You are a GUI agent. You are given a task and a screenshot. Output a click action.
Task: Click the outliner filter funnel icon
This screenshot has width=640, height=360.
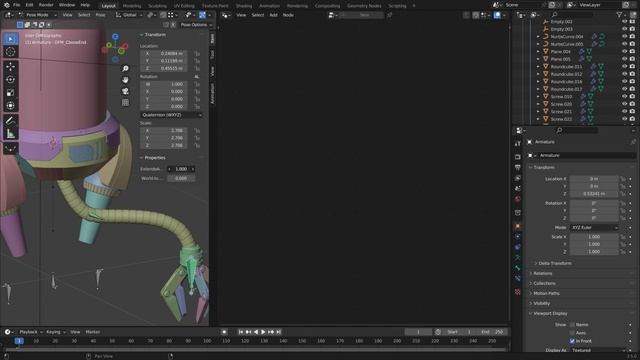[620, 15]
